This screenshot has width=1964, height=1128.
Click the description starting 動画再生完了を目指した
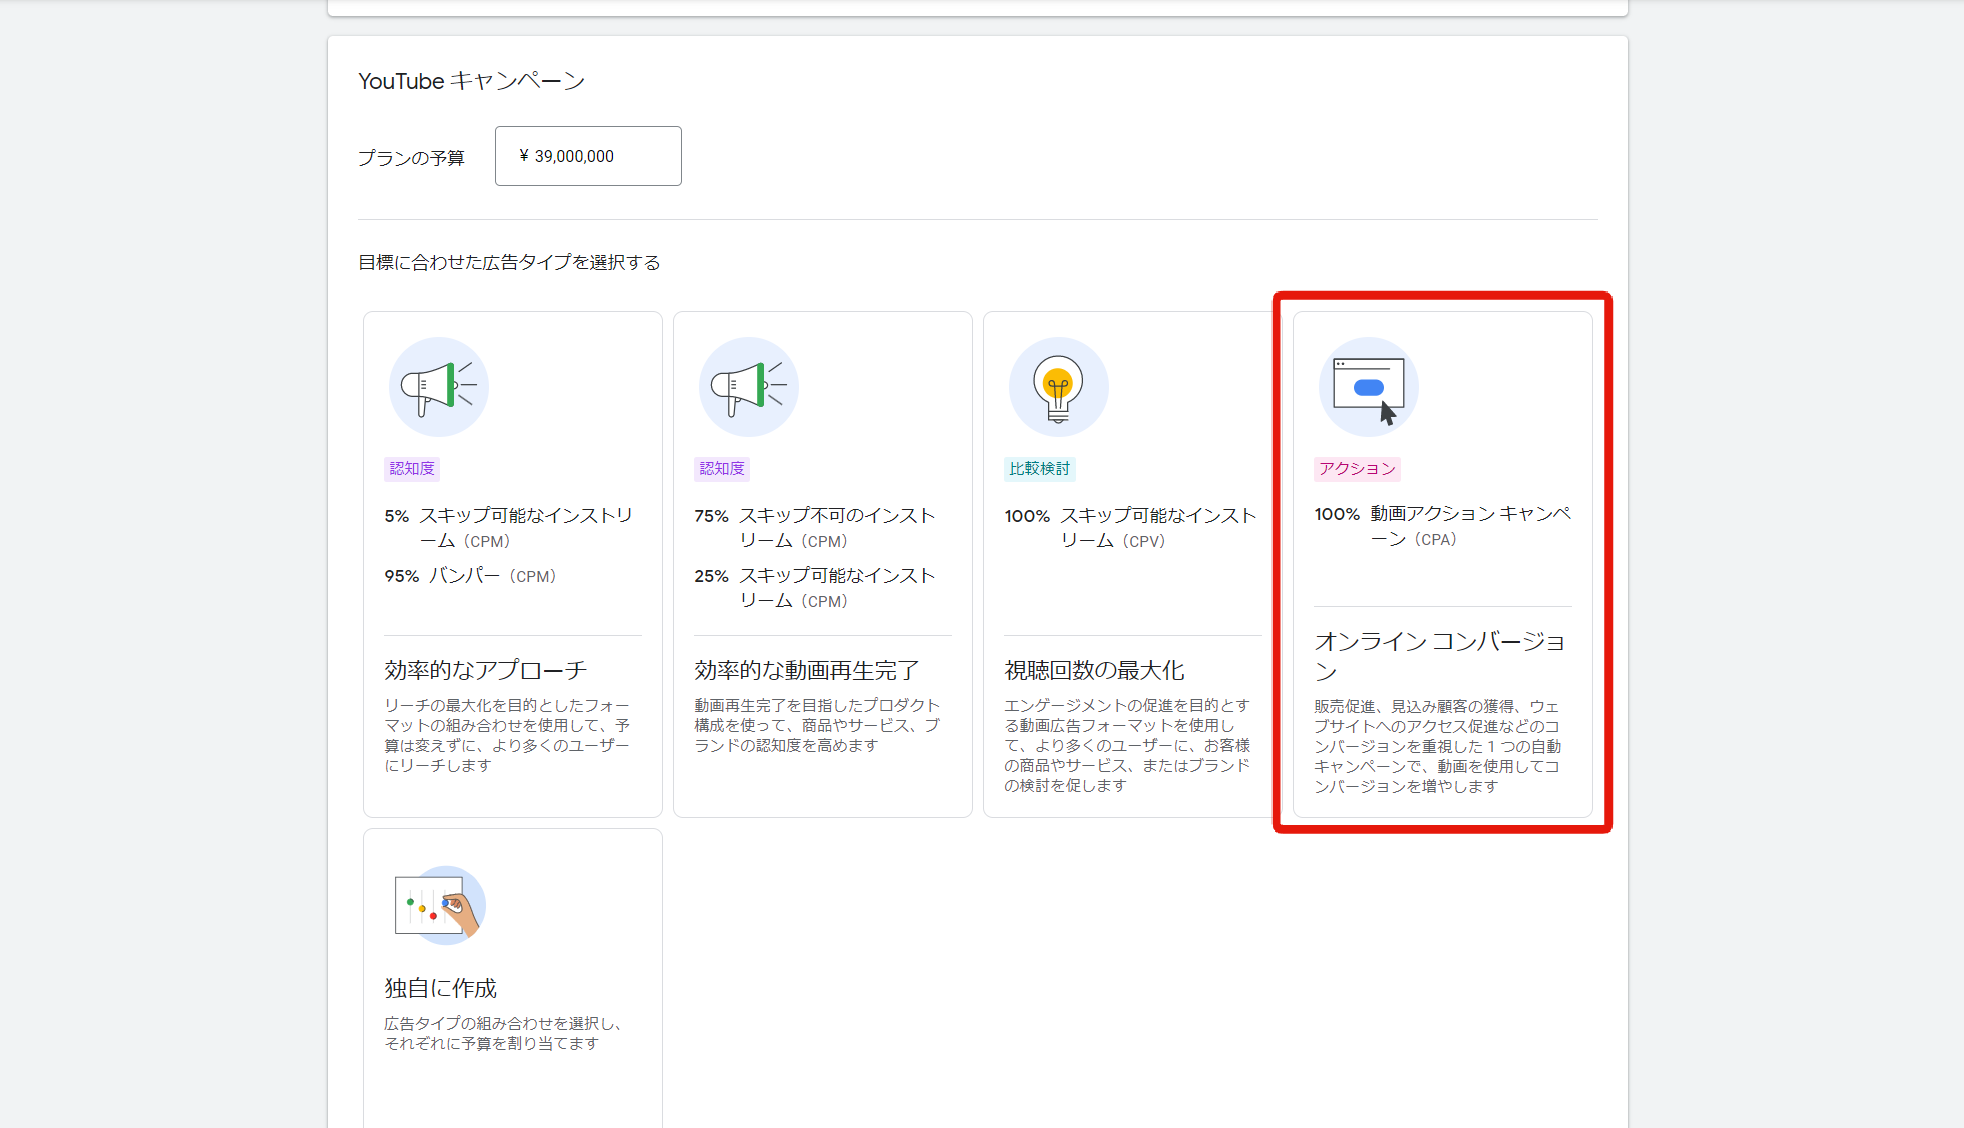(817, 725)
